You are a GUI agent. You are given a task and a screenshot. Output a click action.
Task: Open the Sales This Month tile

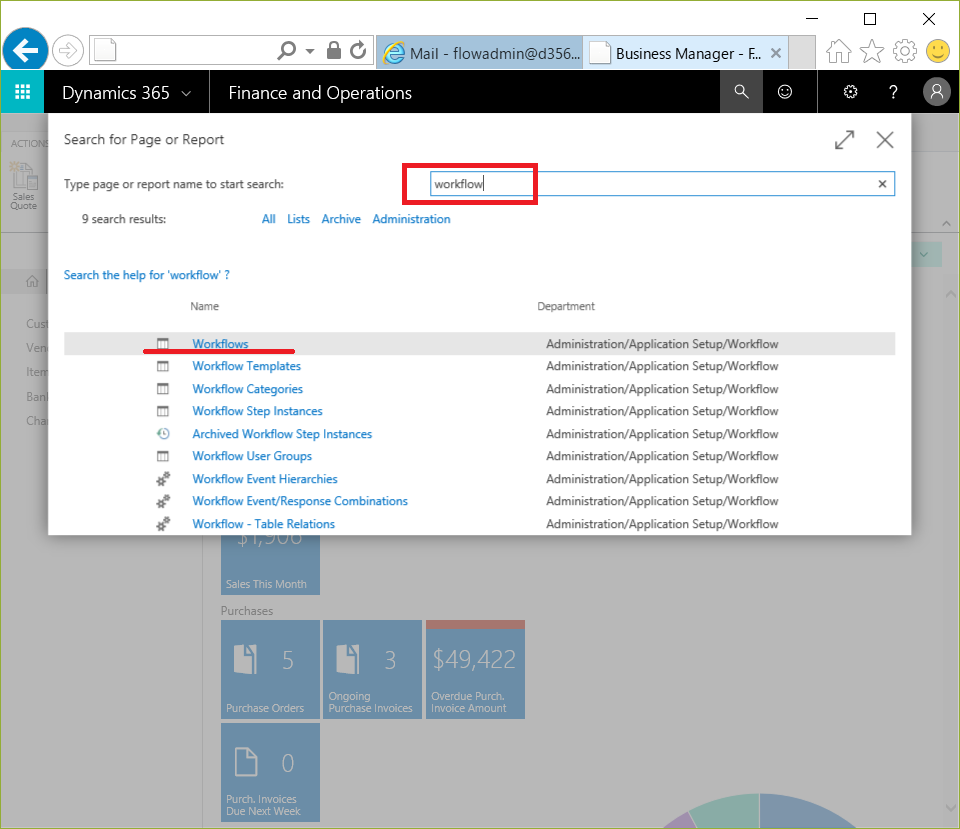(270, 565)
